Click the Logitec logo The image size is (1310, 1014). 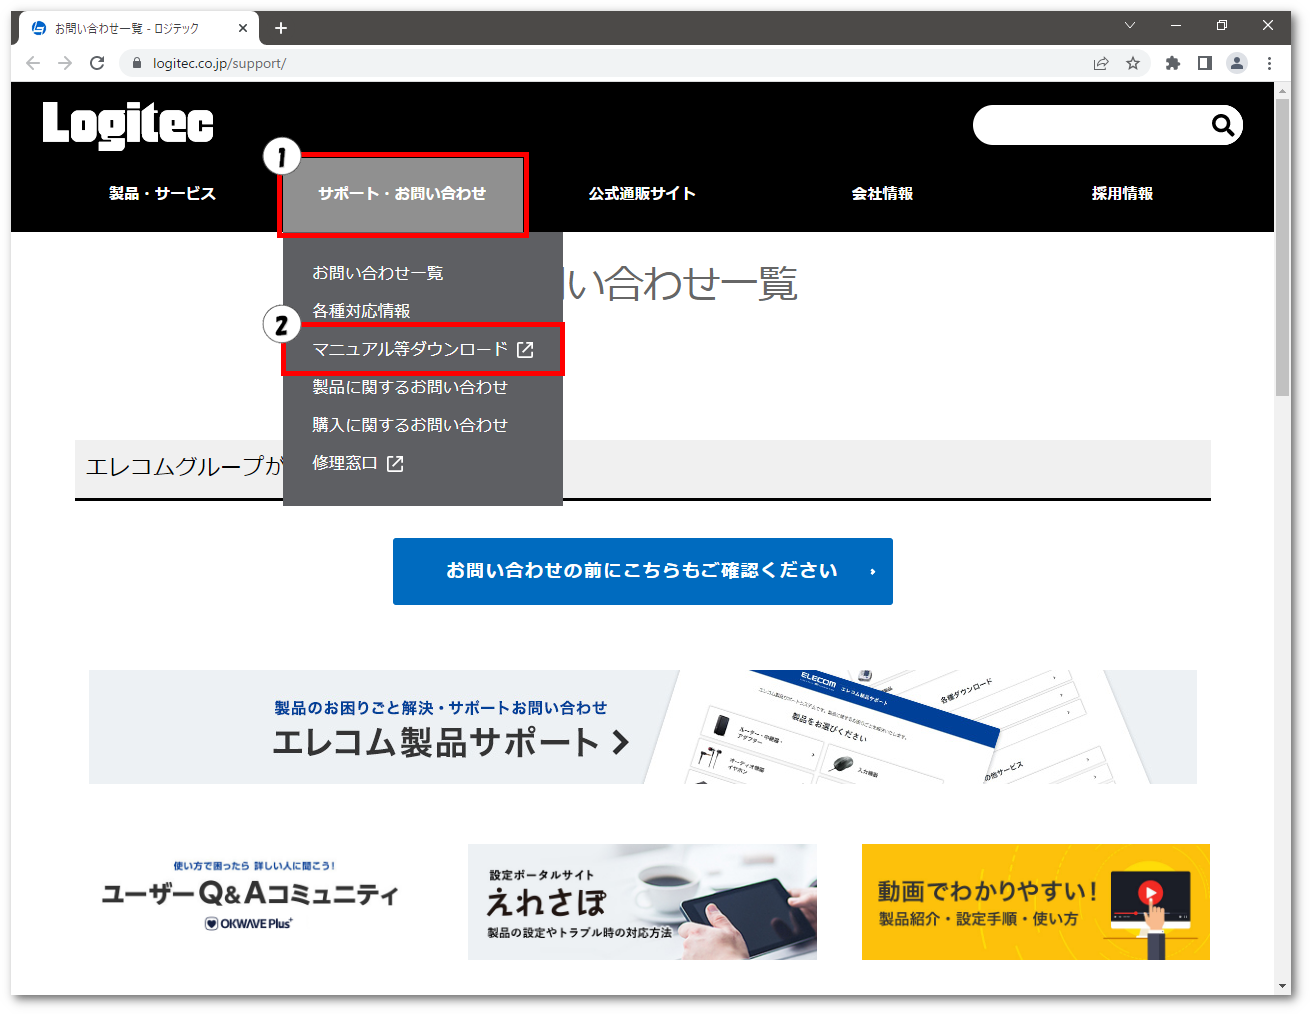128,125
